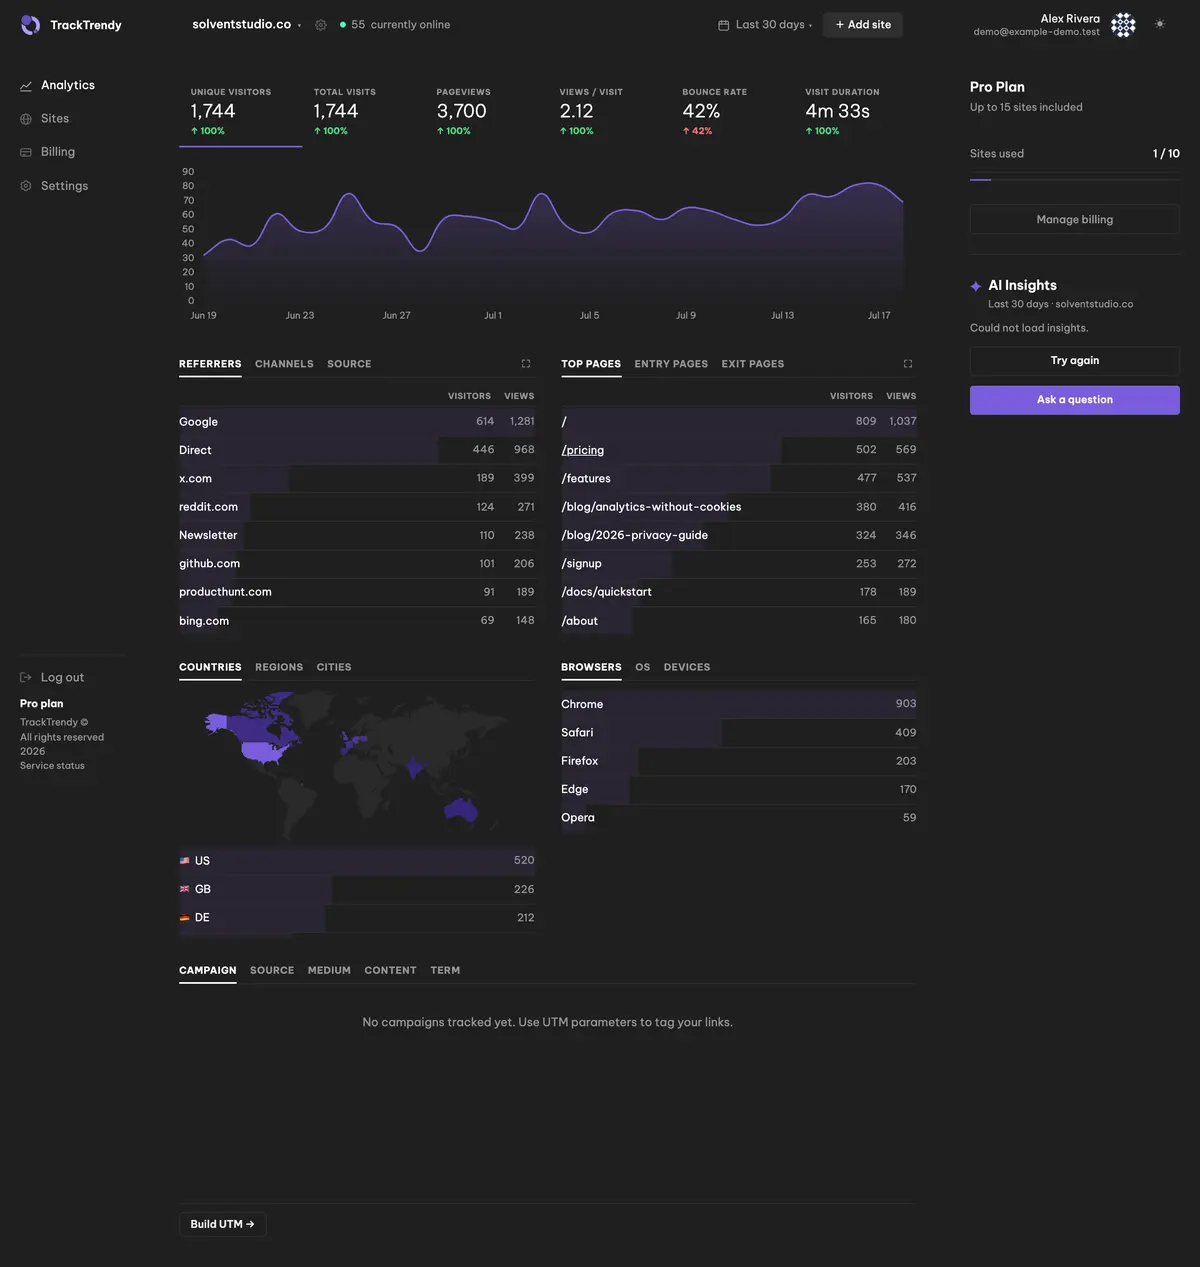Select the reddit.com referrer row
The height and width of the screenshot is (1267, 1200).
(x=357, y=507)
